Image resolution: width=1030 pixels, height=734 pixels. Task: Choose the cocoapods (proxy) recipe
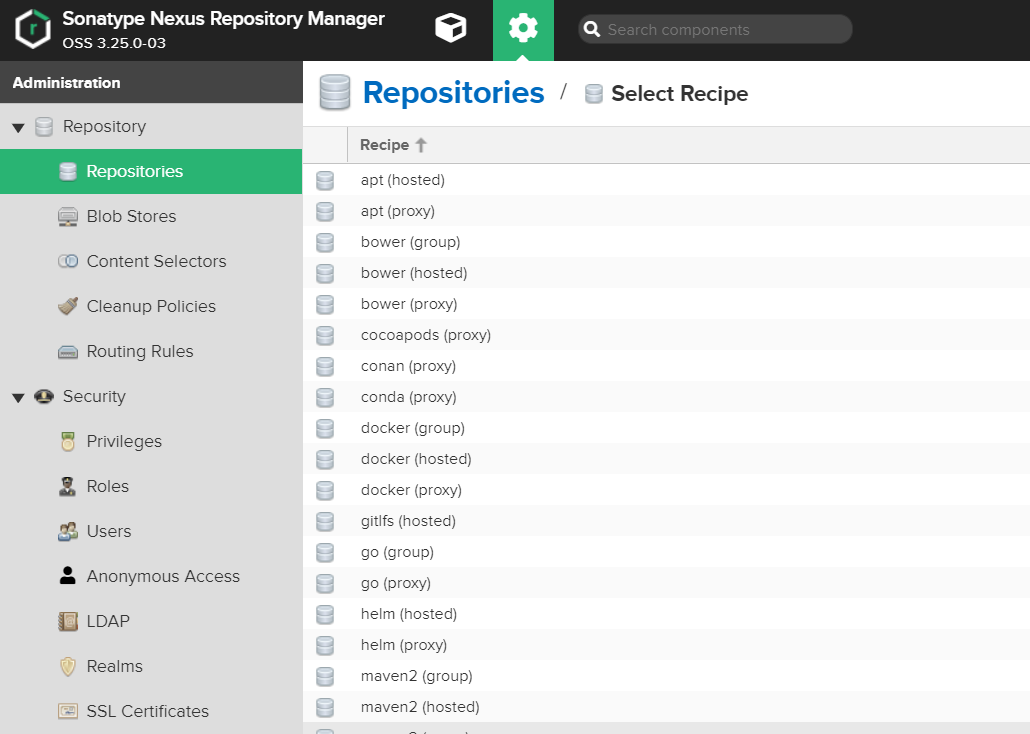pos(666,335)
